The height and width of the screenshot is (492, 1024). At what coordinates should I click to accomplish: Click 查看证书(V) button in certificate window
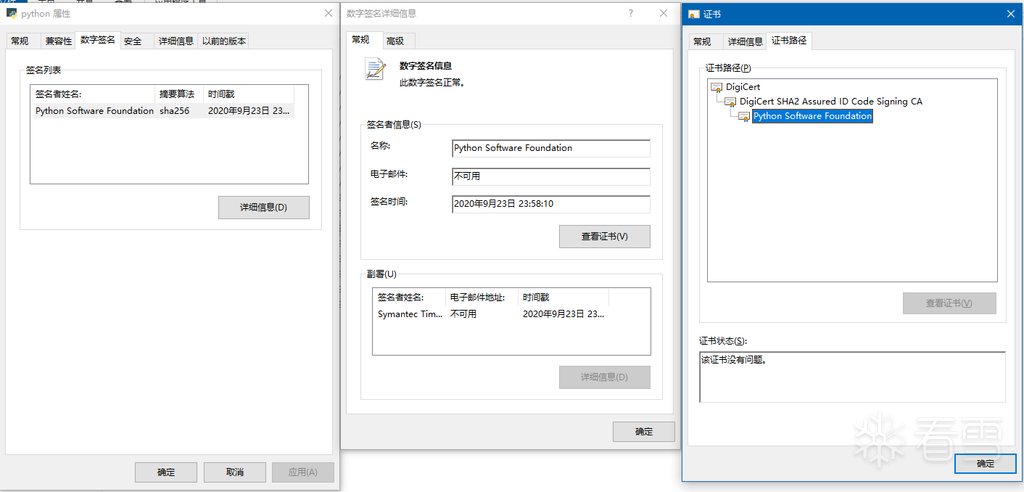coord(950,303)
